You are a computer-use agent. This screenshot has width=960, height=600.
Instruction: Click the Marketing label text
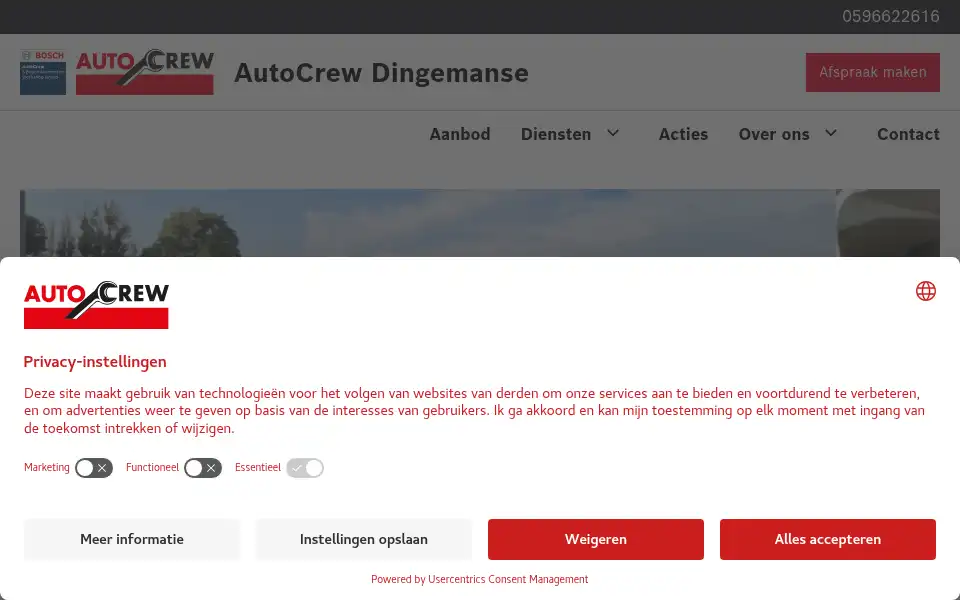click(47, 467)
